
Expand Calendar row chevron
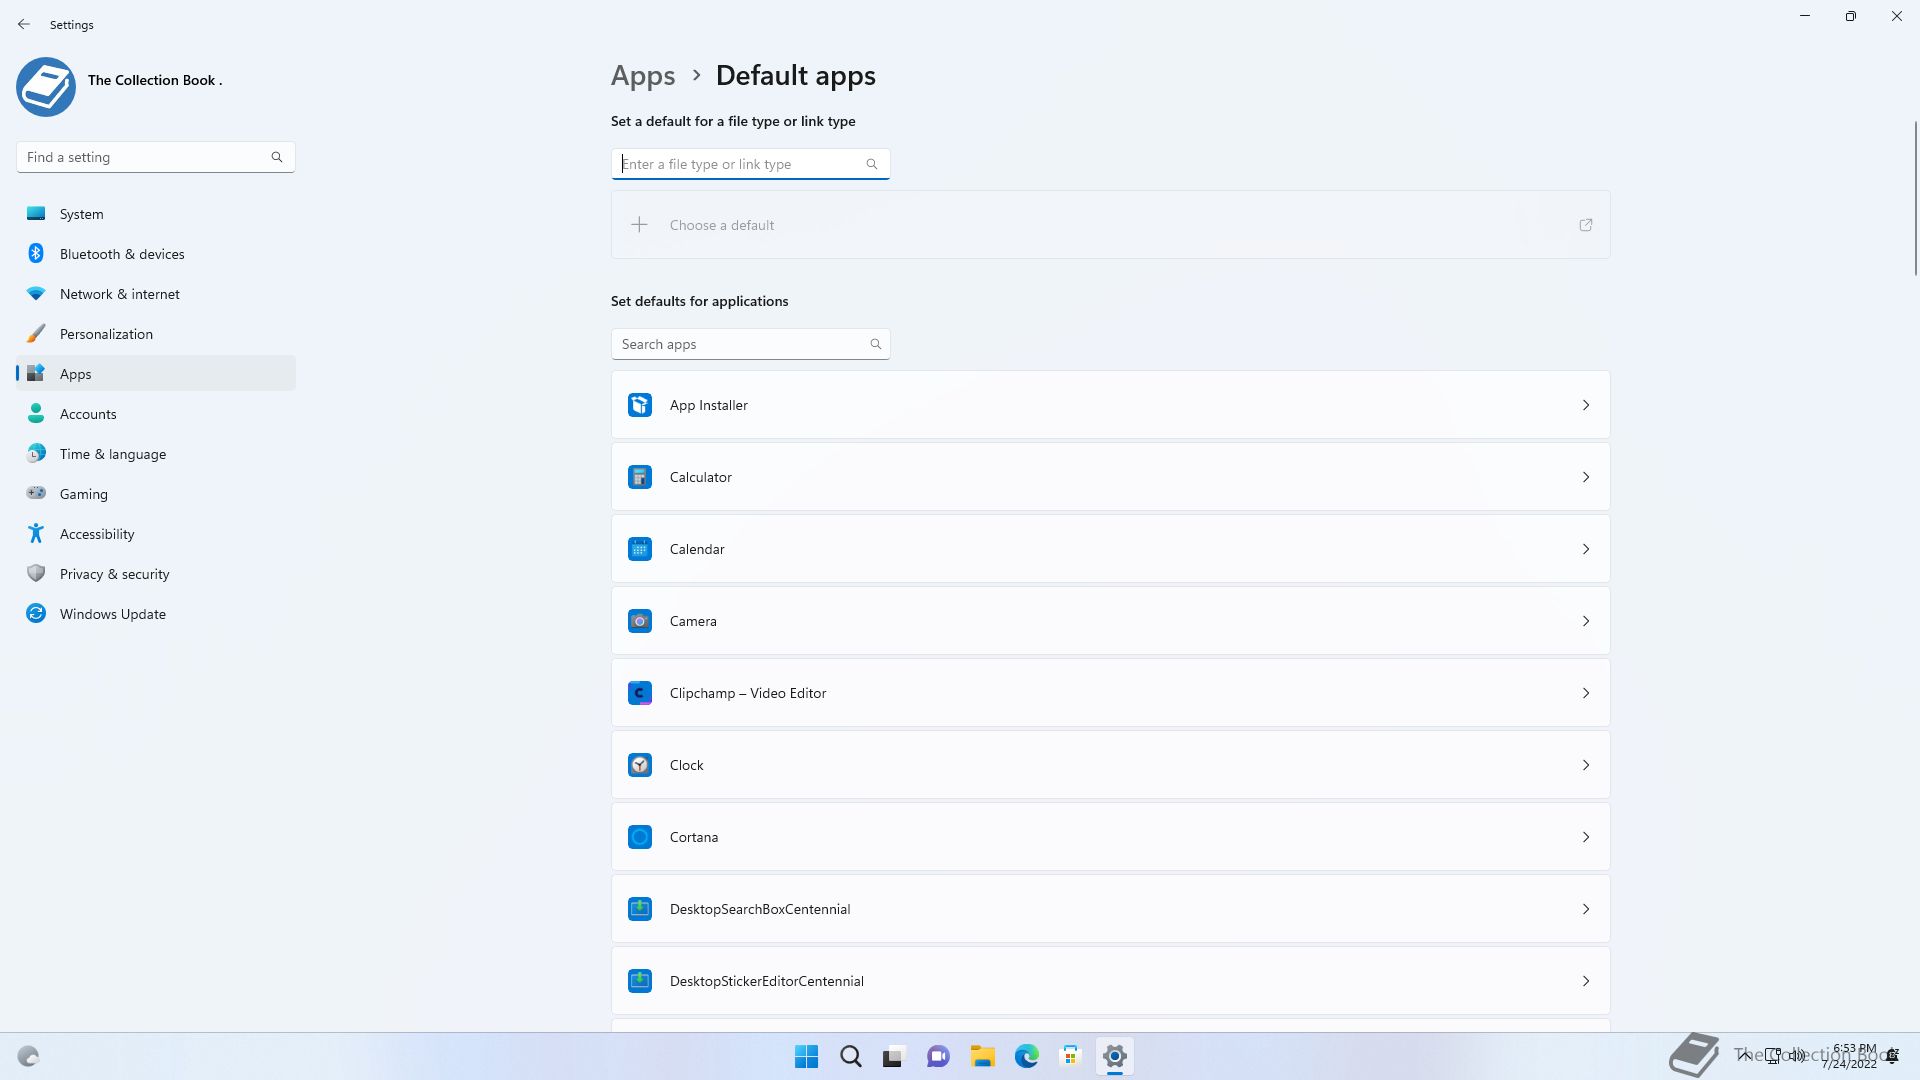pyautogui.click(x=1586, y=549)
